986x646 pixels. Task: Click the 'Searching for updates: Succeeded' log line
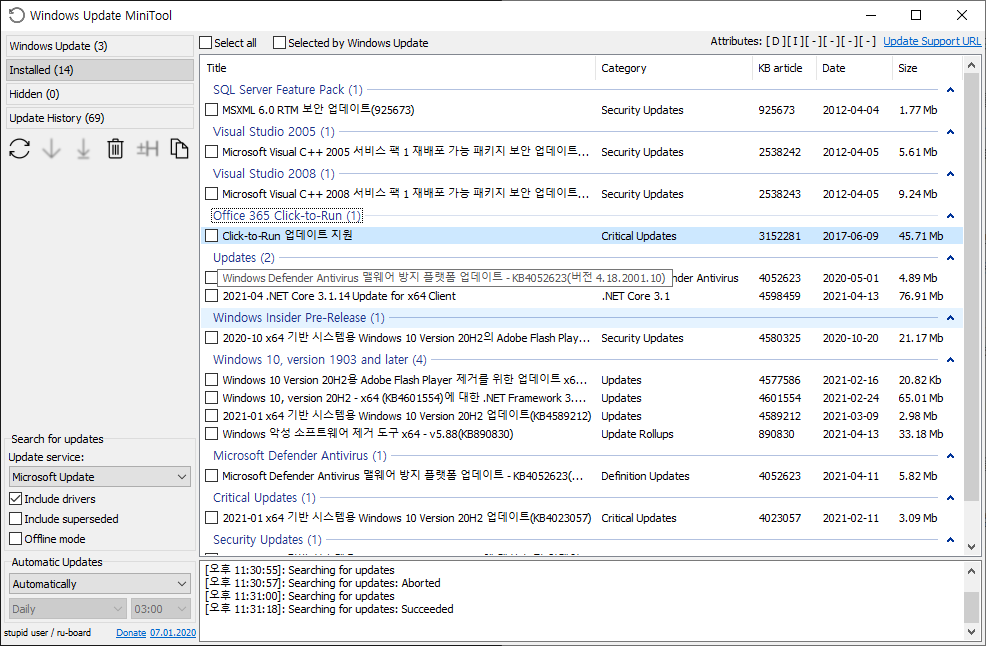tap(329, 609)
